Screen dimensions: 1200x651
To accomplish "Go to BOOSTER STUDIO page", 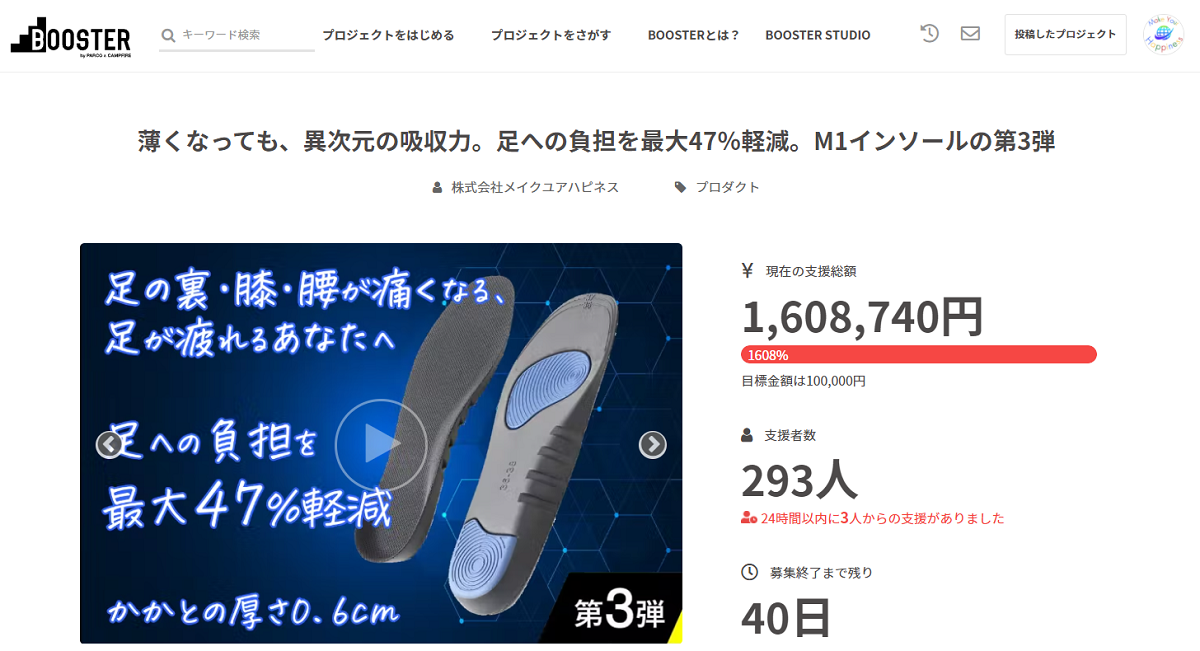I will 818,35.
